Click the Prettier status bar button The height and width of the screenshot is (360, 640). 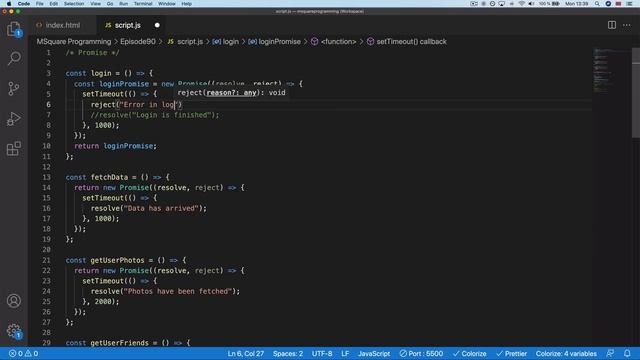click(511, 353)
